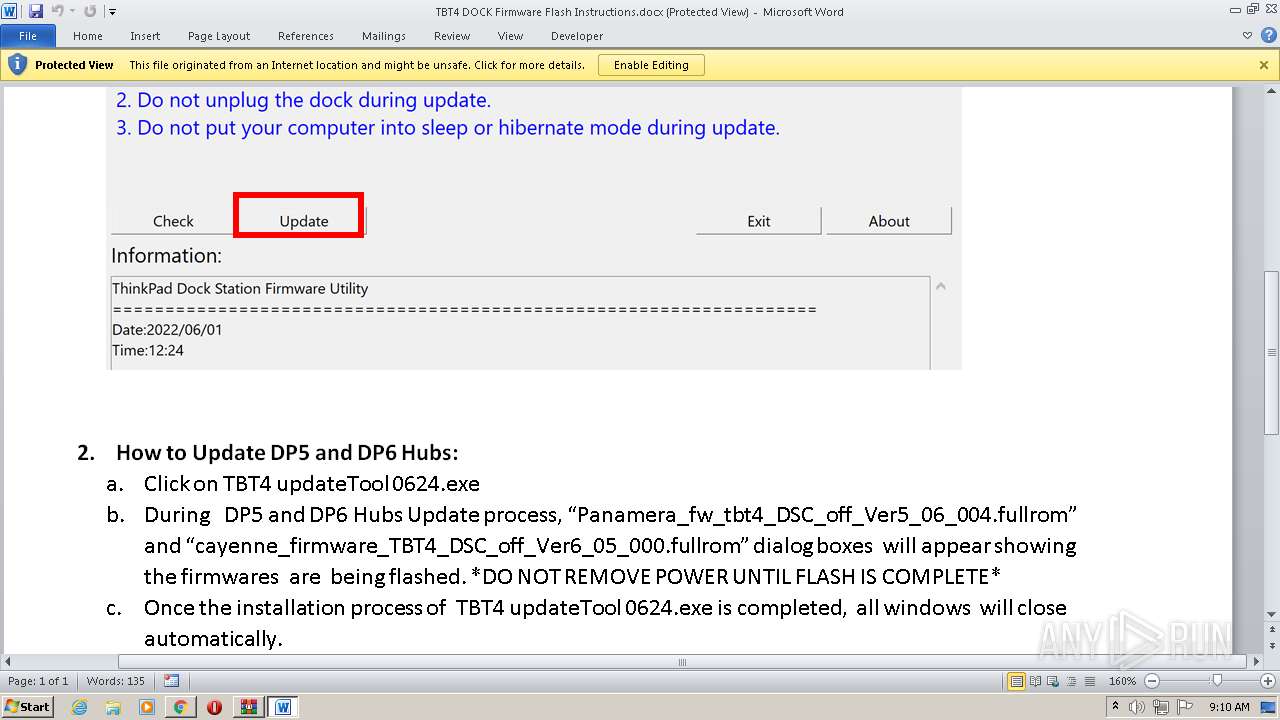
Task: Click the 'Date:2022/06/01' text
Action: (167, 330)
